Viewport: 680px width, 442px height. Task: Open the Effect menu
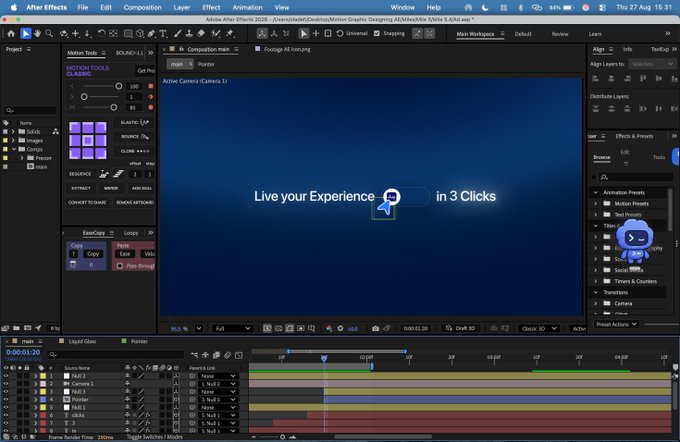211,7
